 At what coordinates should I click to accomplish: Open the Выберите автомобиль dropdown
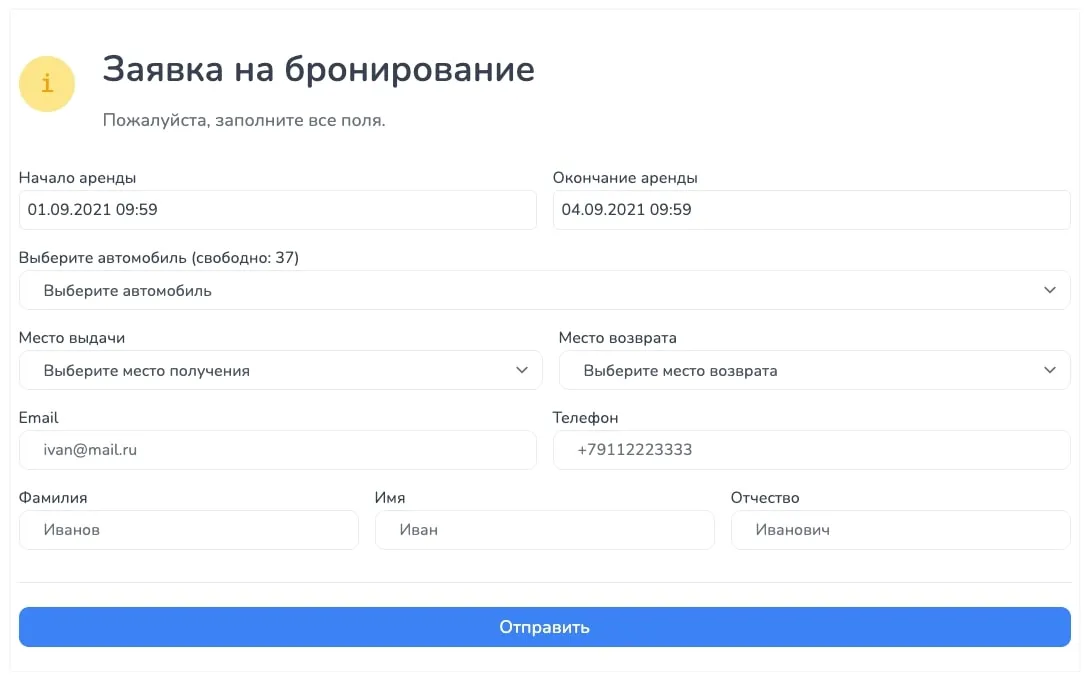[545, 290]
